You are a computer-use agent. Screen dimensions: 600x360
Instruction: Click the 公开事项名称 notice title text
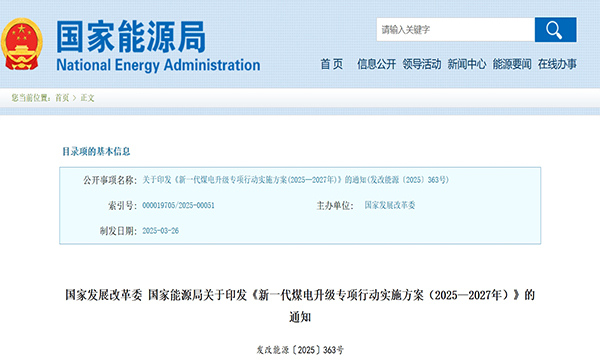point(295,180)
